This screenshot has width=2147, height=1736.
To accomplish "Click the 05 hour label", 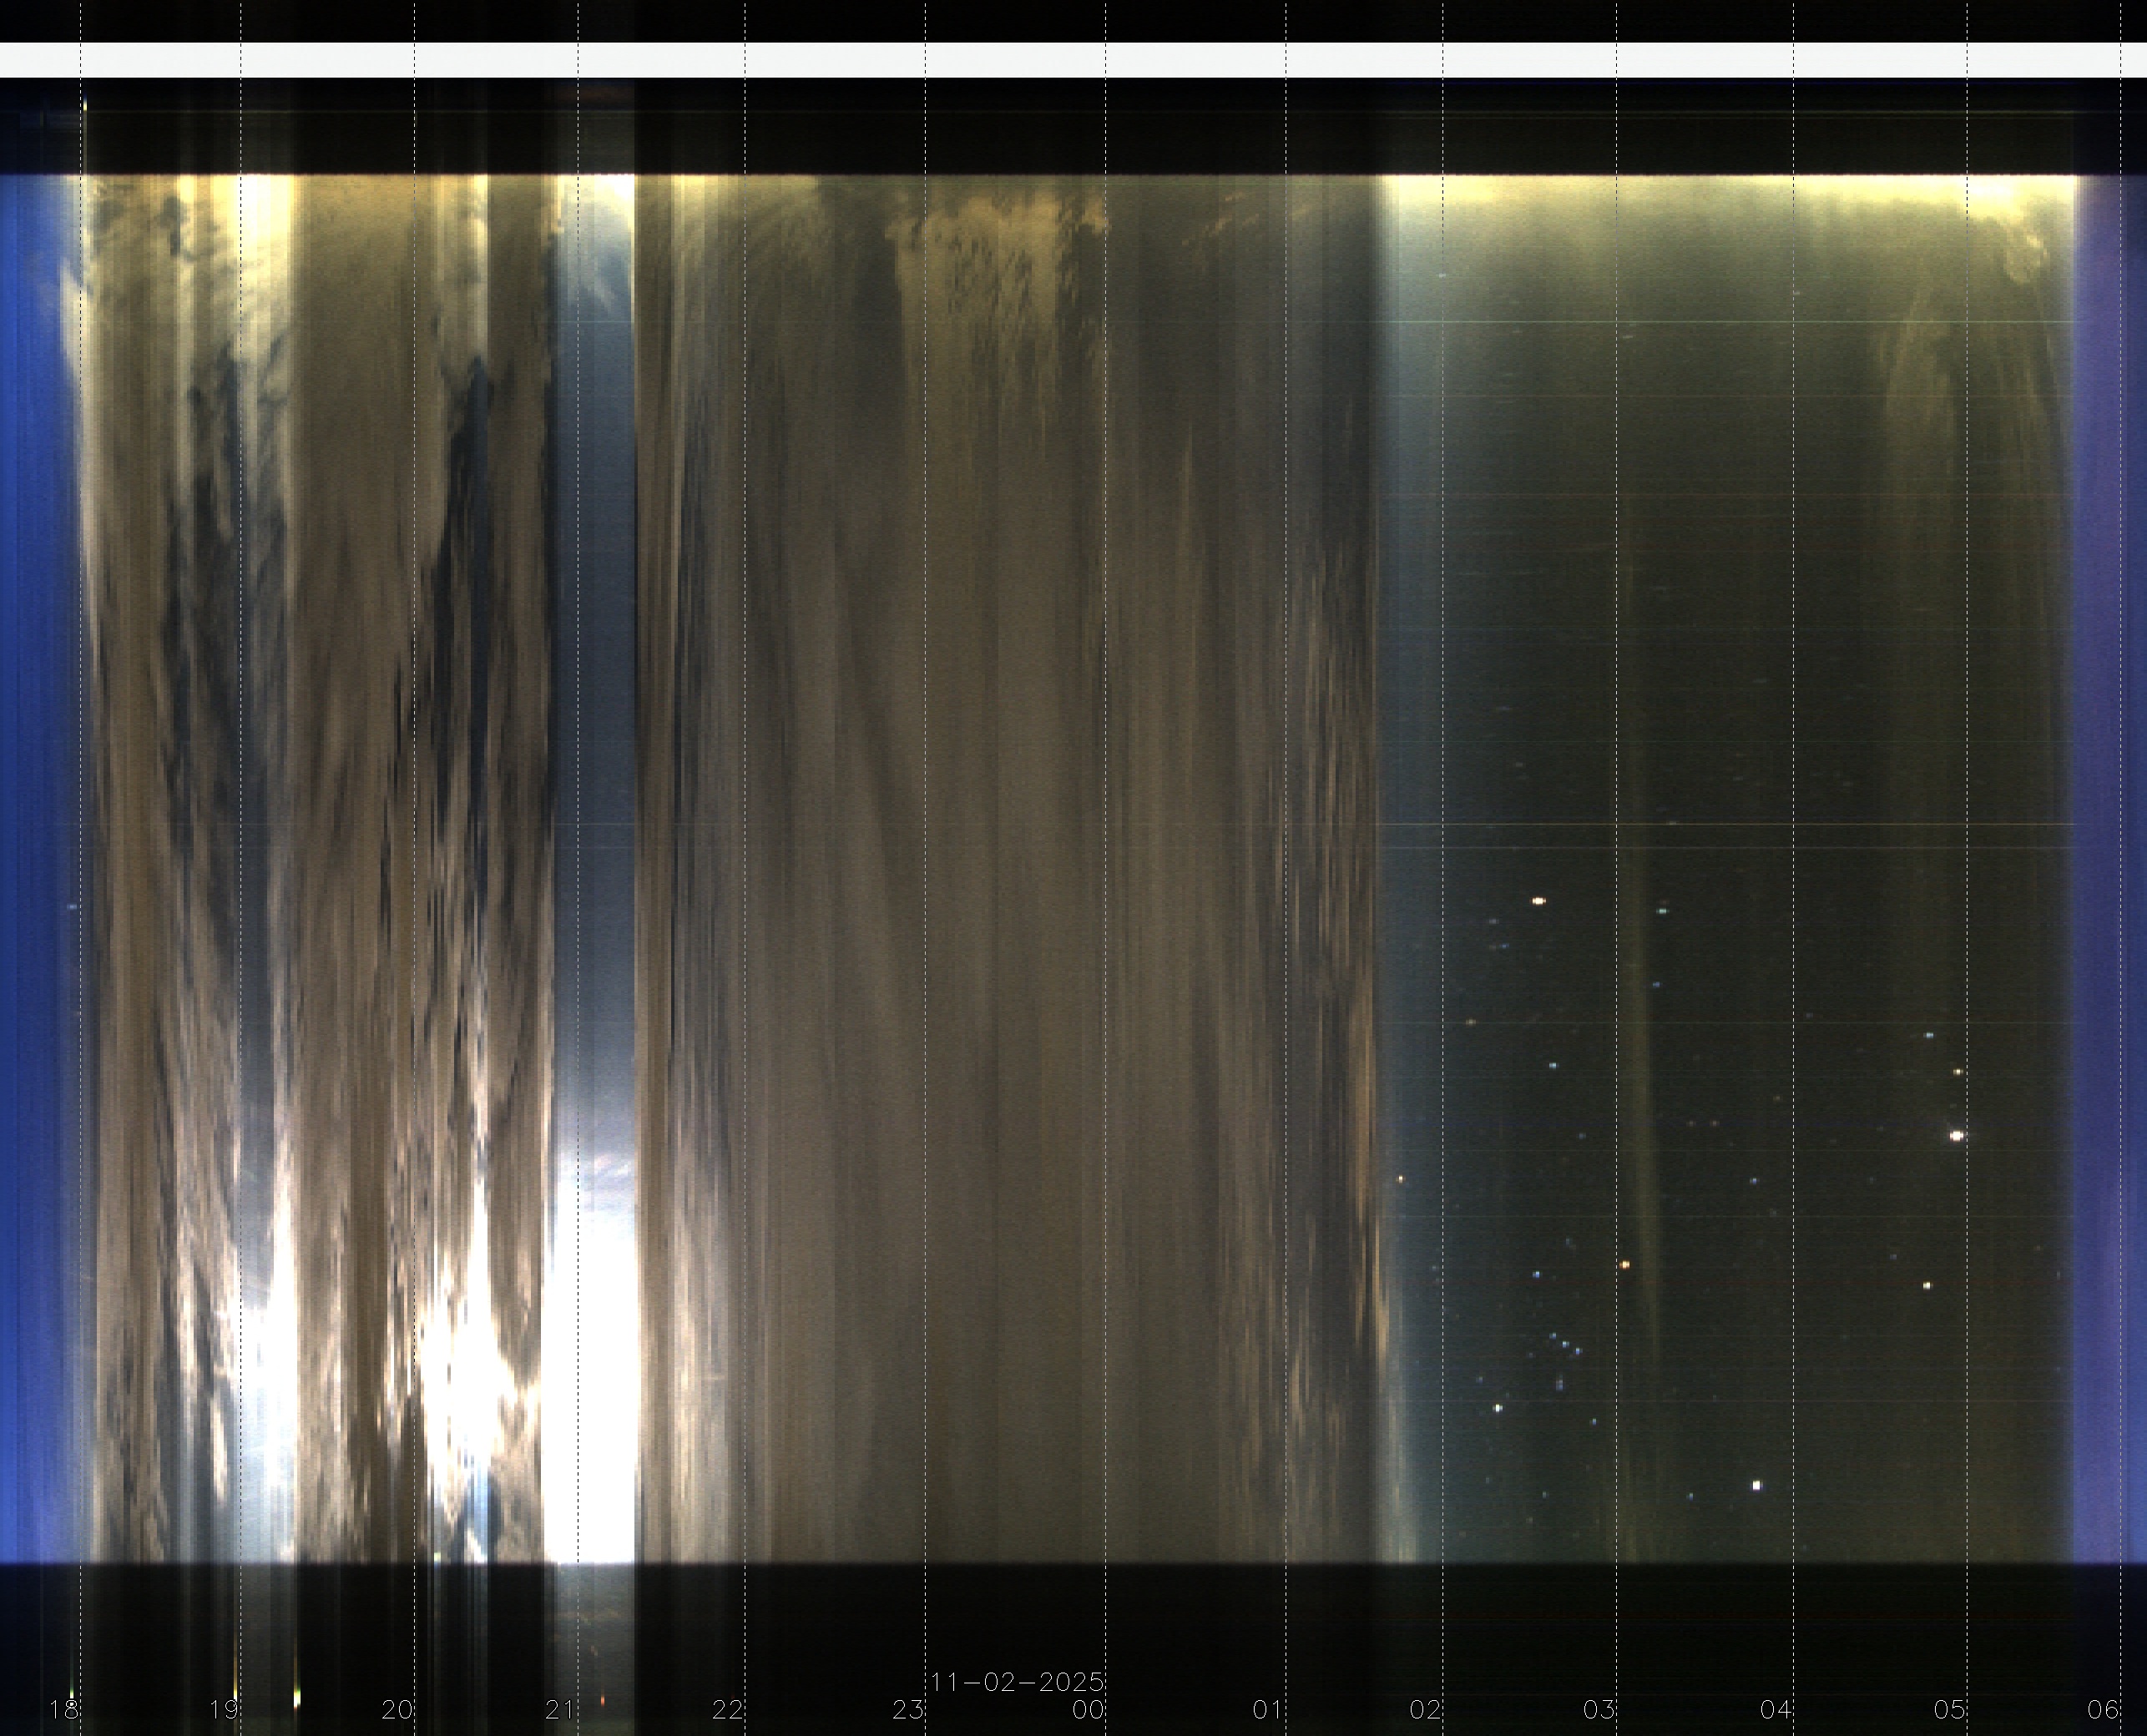I will tap(1950, 1709).
